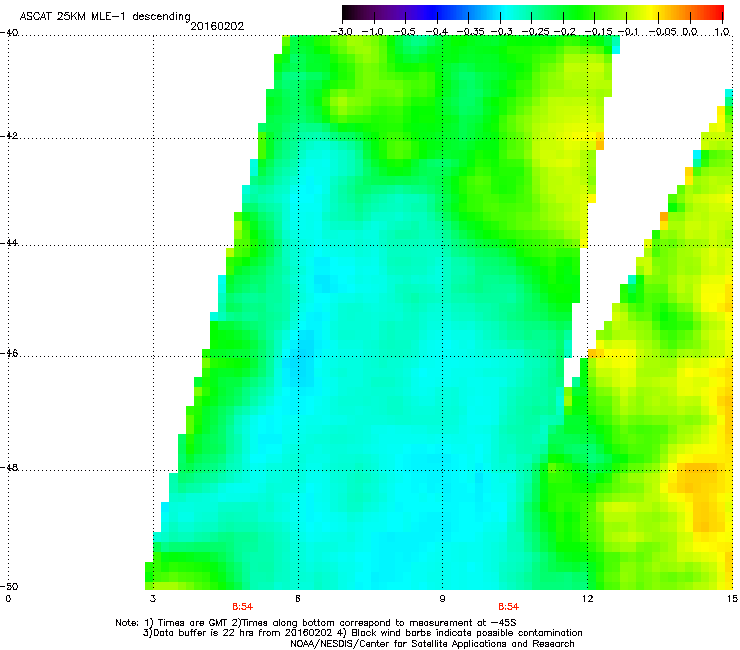Click the NOAA/NESDIS Center for Satellite Applications credit
Image resolution: width=740 pixels, height=650 pixels.
(x=432, y=644)
